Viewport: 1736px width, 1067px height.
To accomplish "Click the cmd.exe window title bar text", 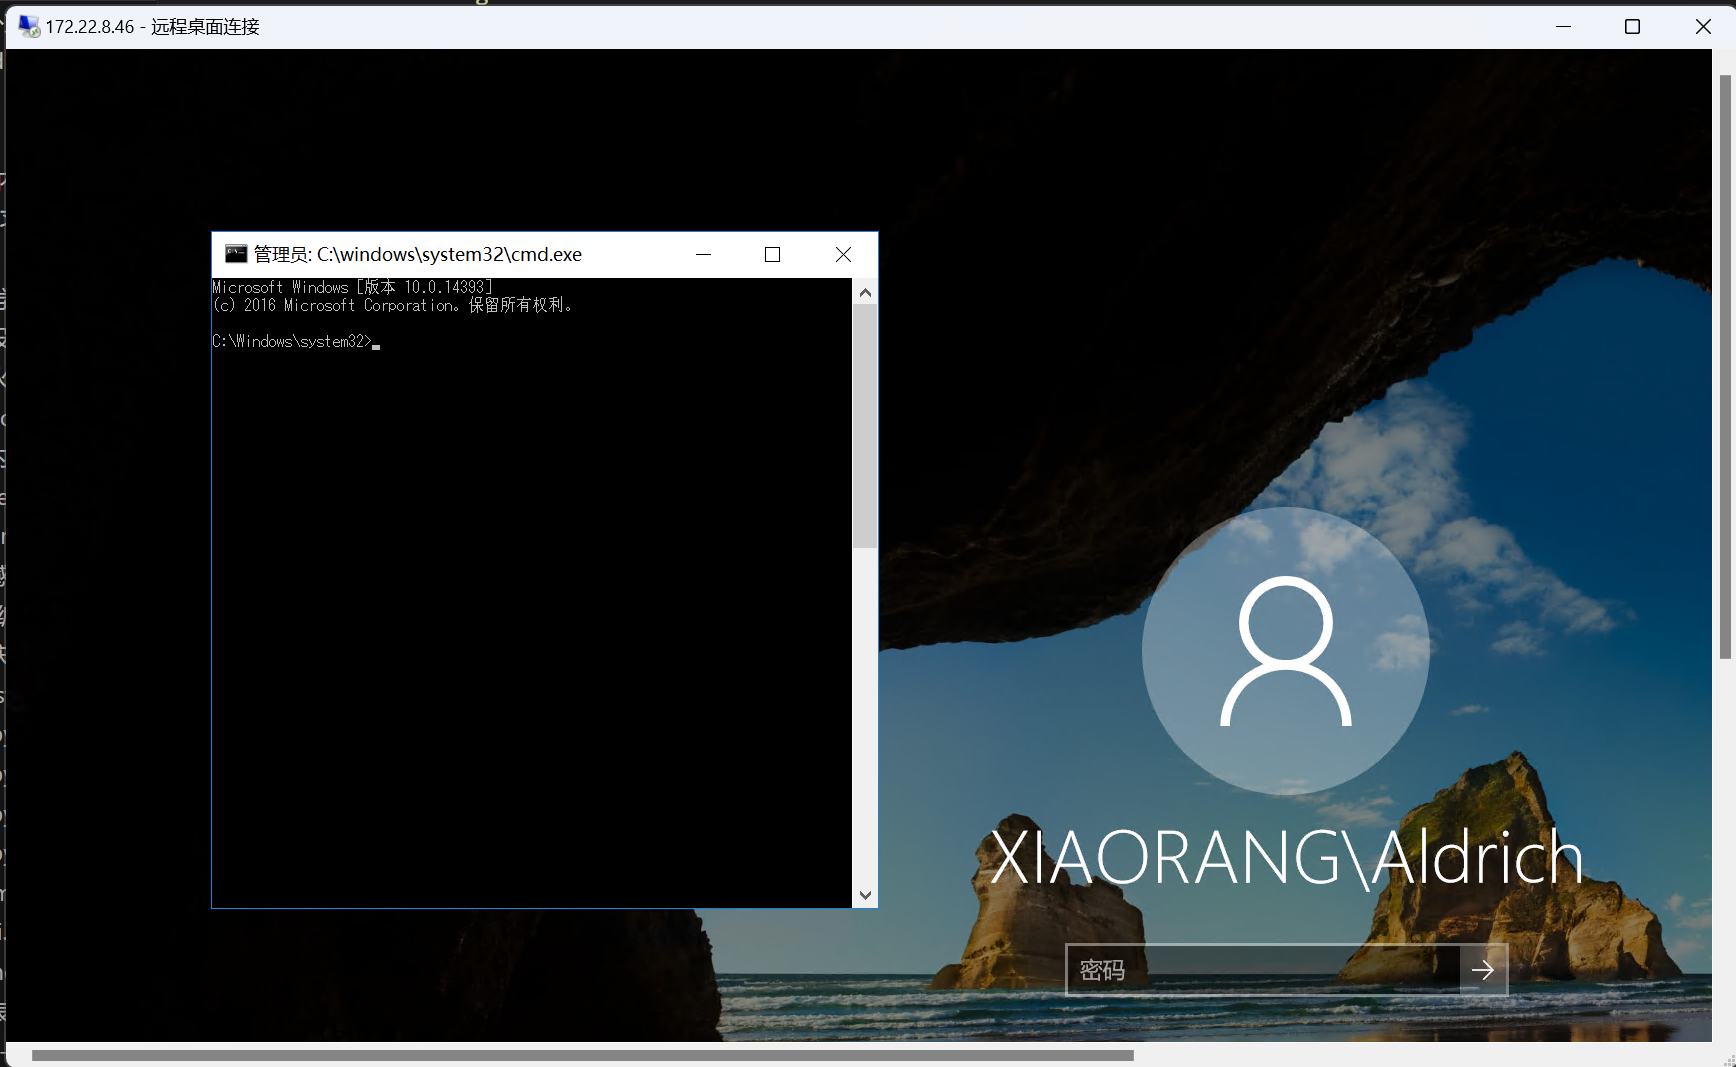I will [418, 254].
